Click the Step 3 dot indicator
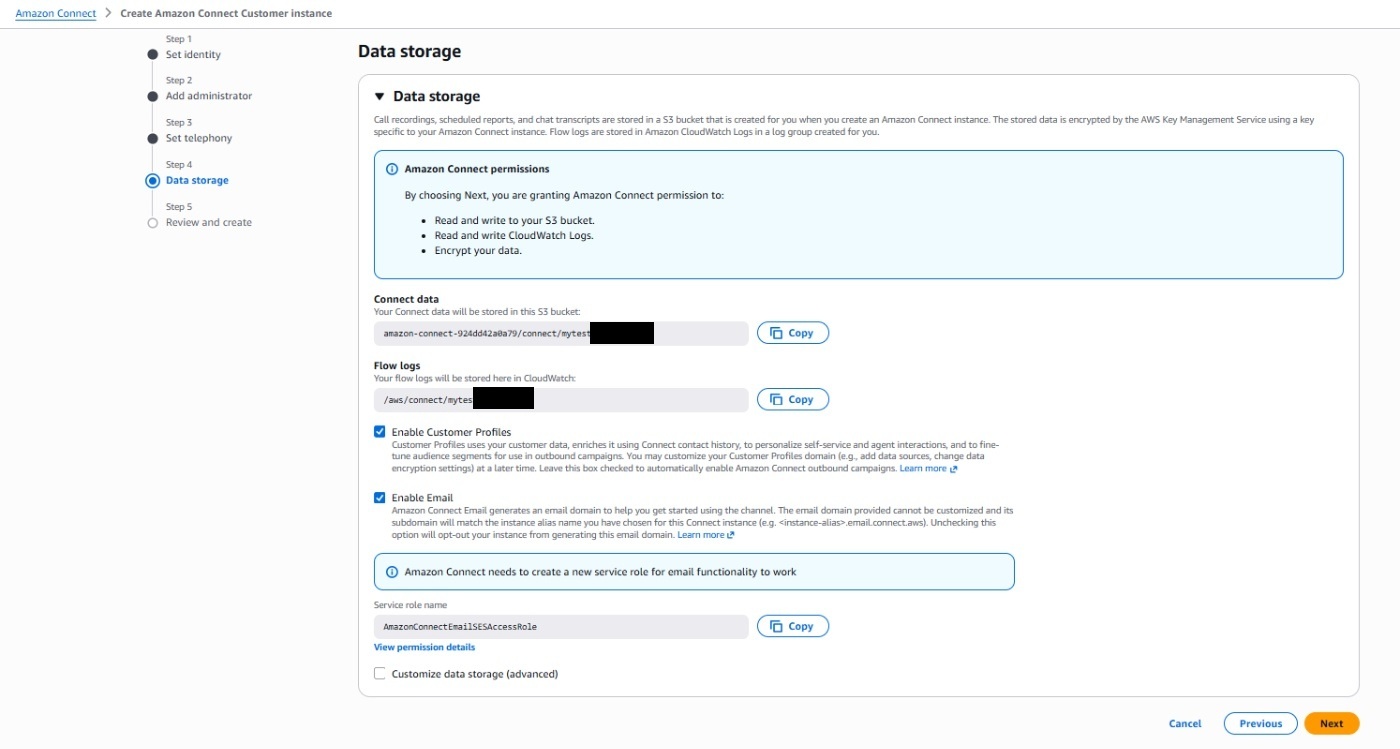This screenshot has width=1400, height=749. tap(152, 139)
